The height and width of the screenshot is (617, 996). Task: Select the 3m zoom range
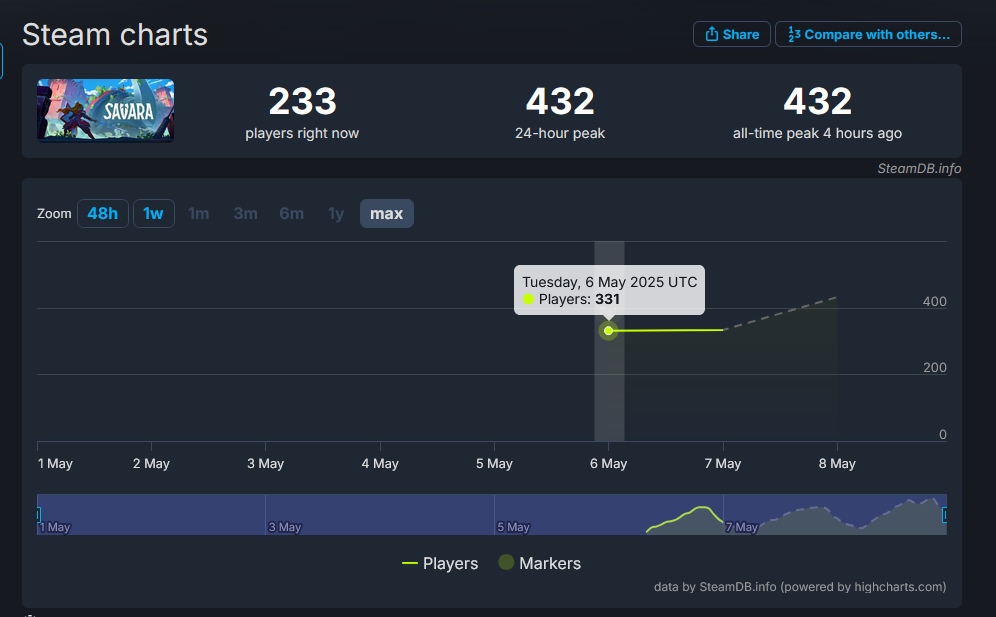pos(245,214)
